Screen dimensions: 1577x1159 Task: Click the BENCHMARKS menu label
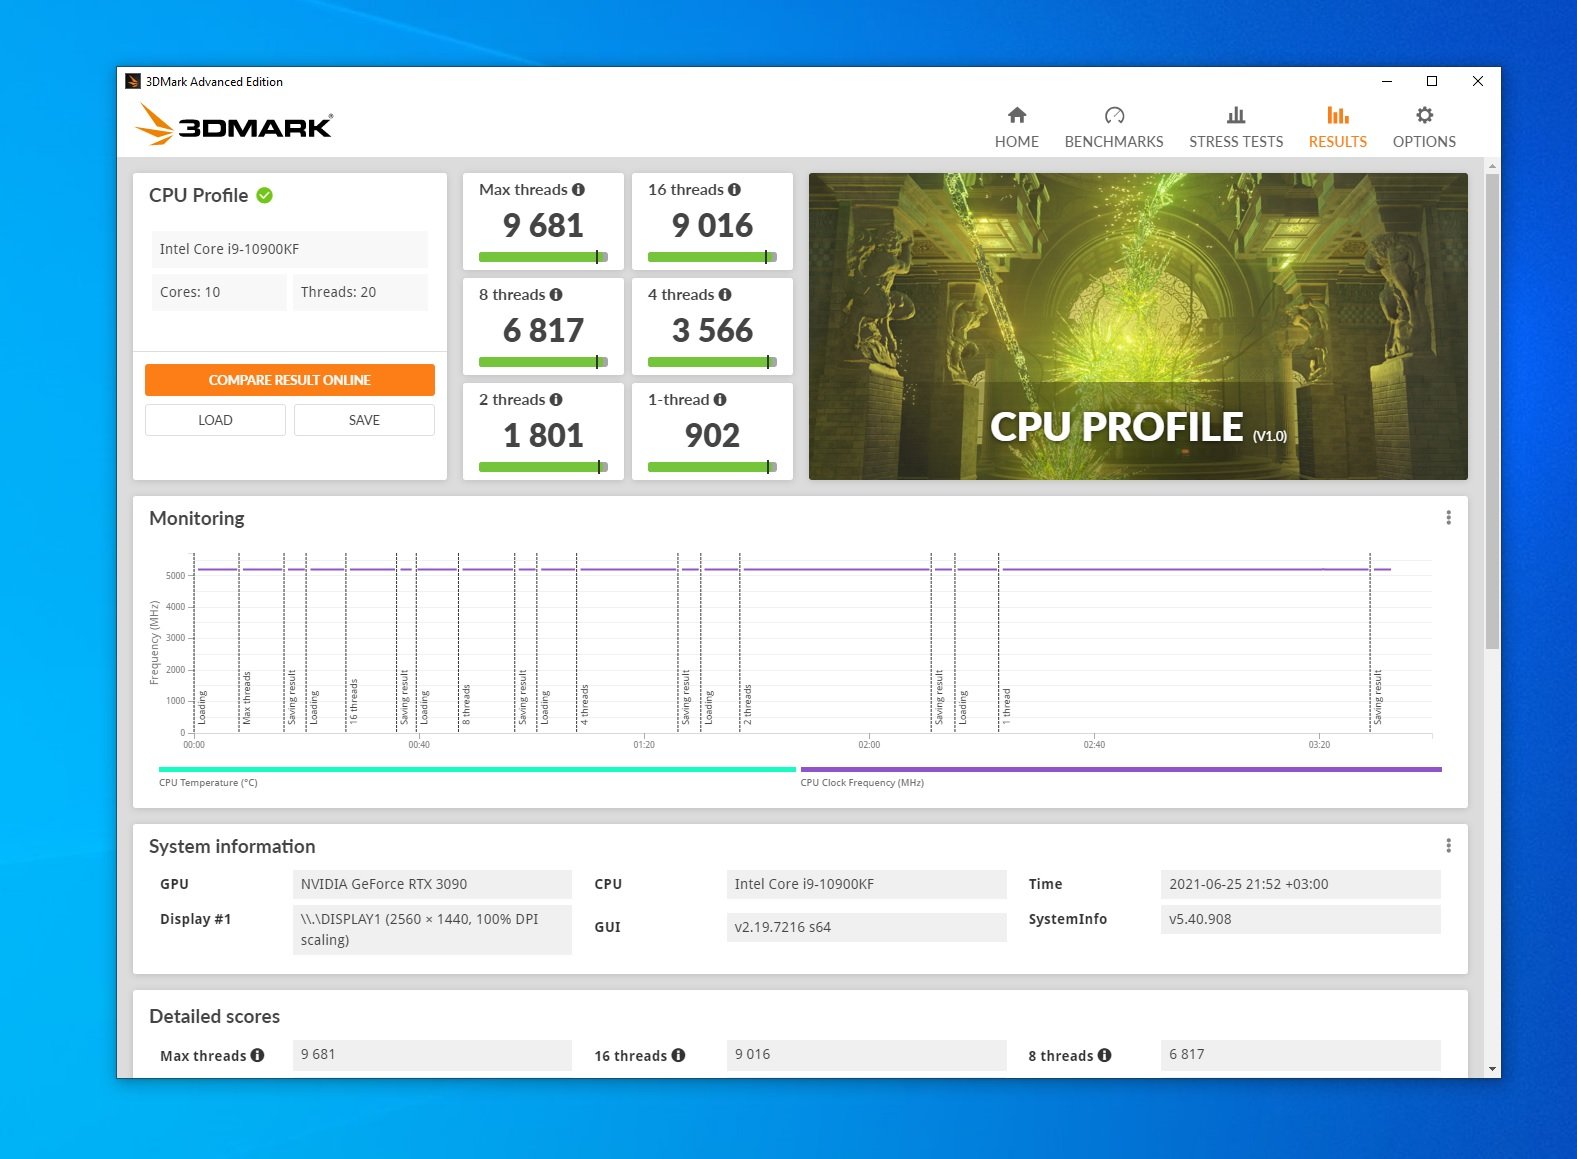pos(1114,142)
